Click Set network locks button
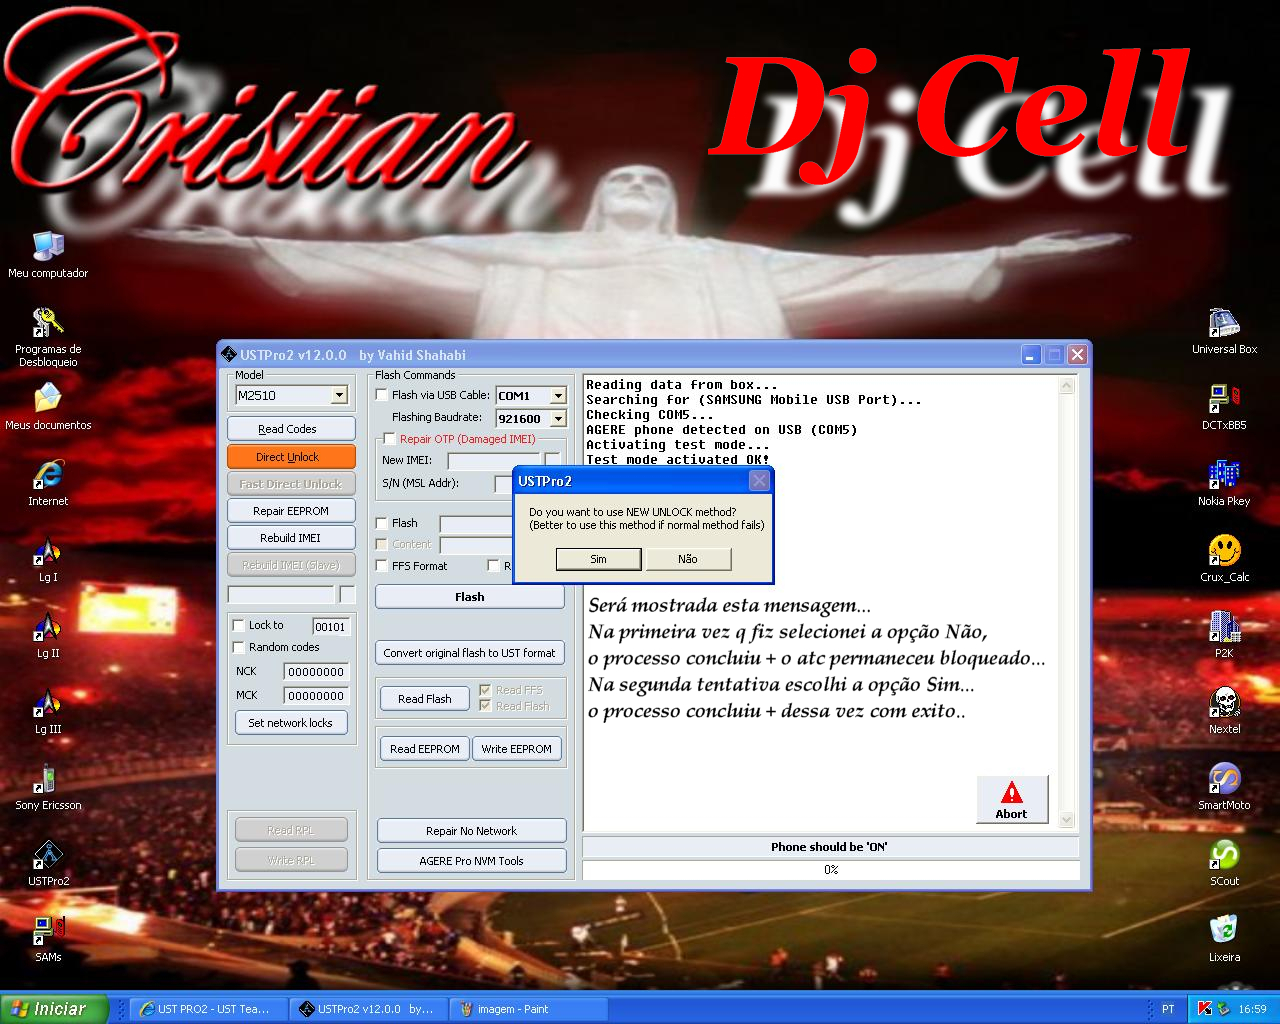Image resolution: width=1280 pixels, height=1024 pixels. (291, 723)
